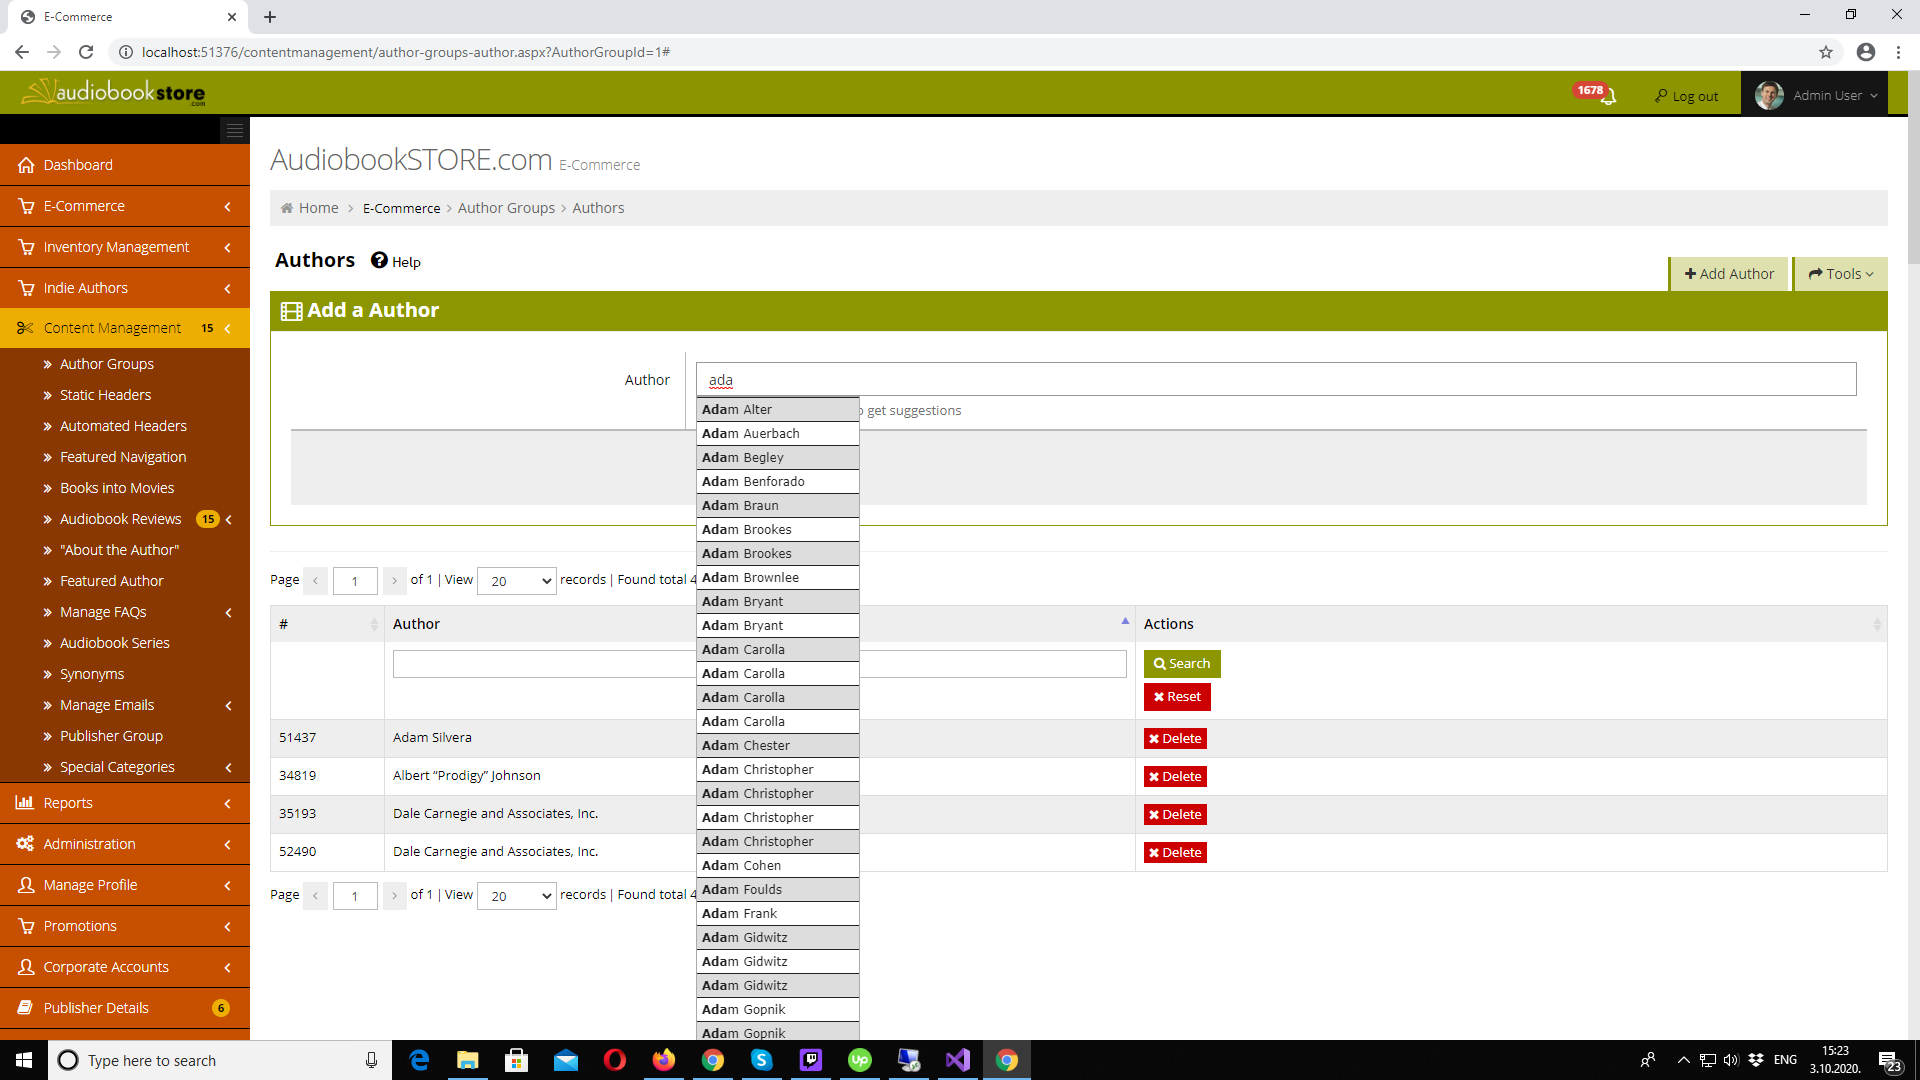Viewport: 1920px width, 1080px height.
Task: Delete the Albert Prodigy Johnson row
Action: [x=1175, y=777]
